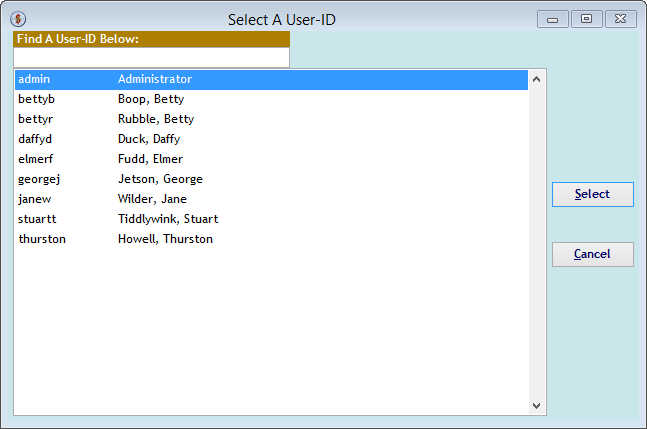Screen dimensions: 647x429
Task: Click the Cancel button
Action: tap(593, 254)
